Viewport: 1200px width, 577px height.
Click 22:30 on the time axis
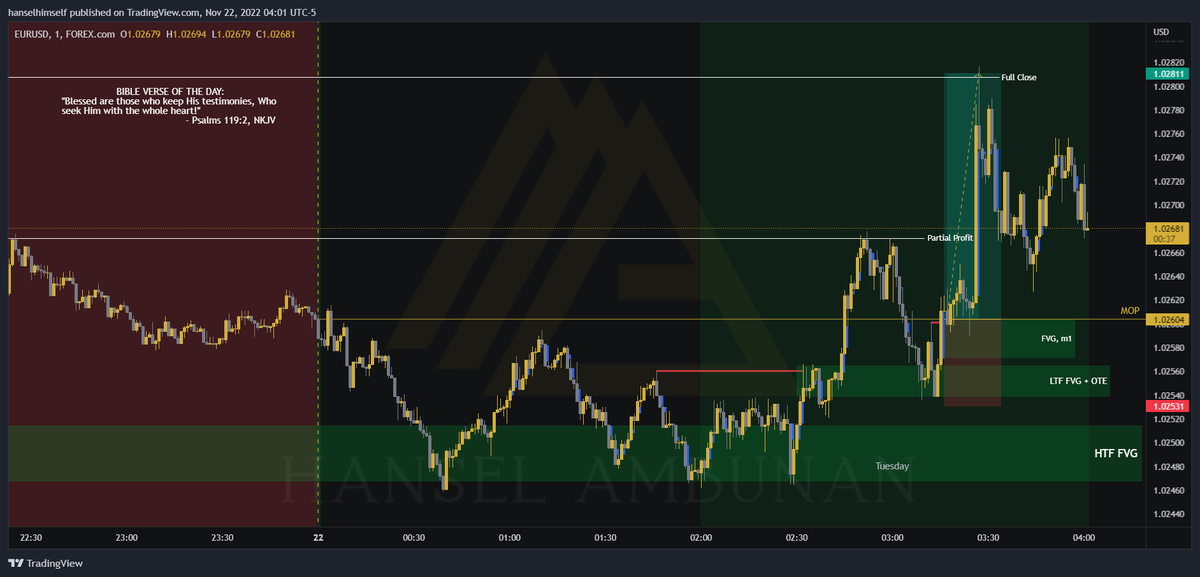coord(30,537)
